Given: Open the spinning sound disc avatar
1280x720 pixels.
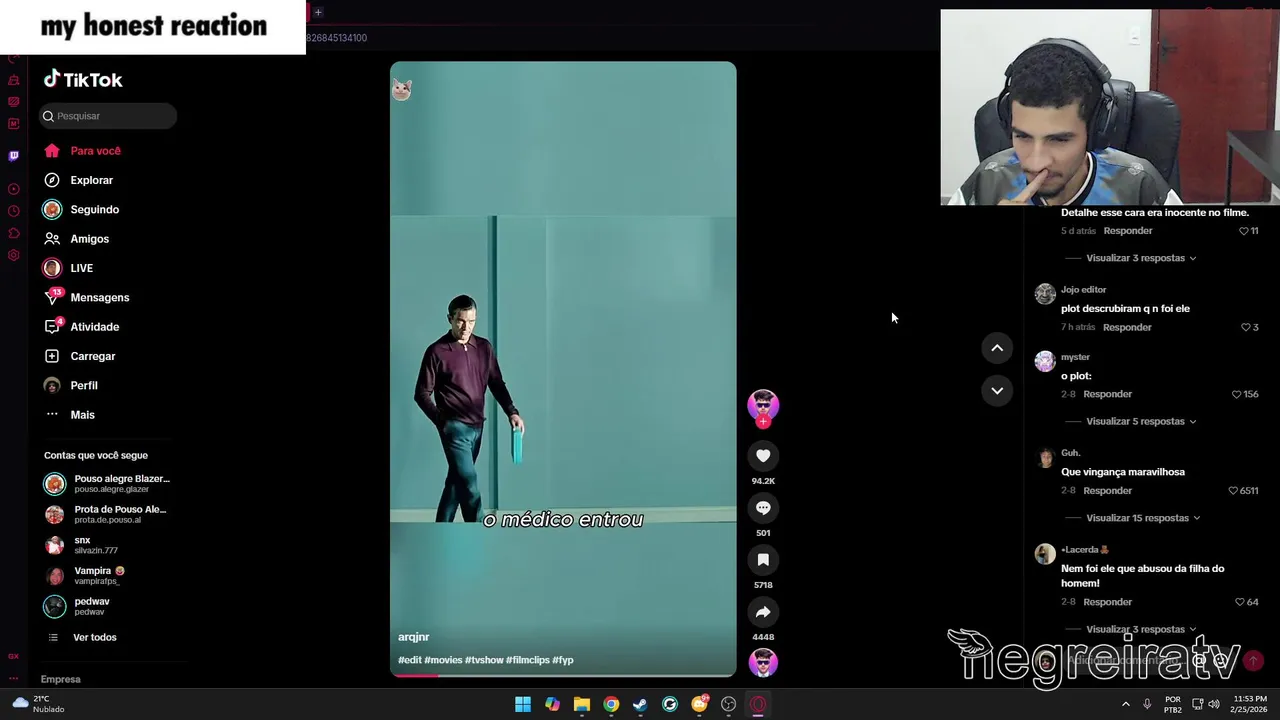Looking at the screenshot, I should pyautogui.click(x=763, y=663).
